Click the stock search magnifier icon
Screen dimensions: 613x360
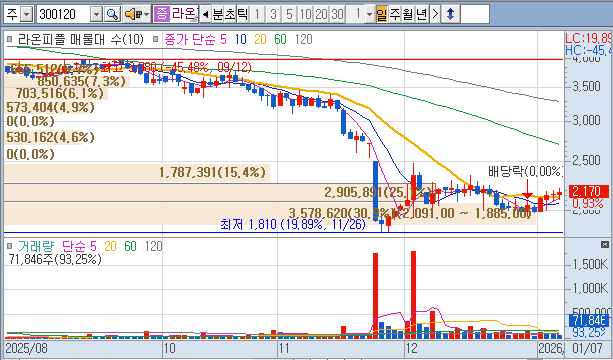pyautogui.click(x=112, y=14)
